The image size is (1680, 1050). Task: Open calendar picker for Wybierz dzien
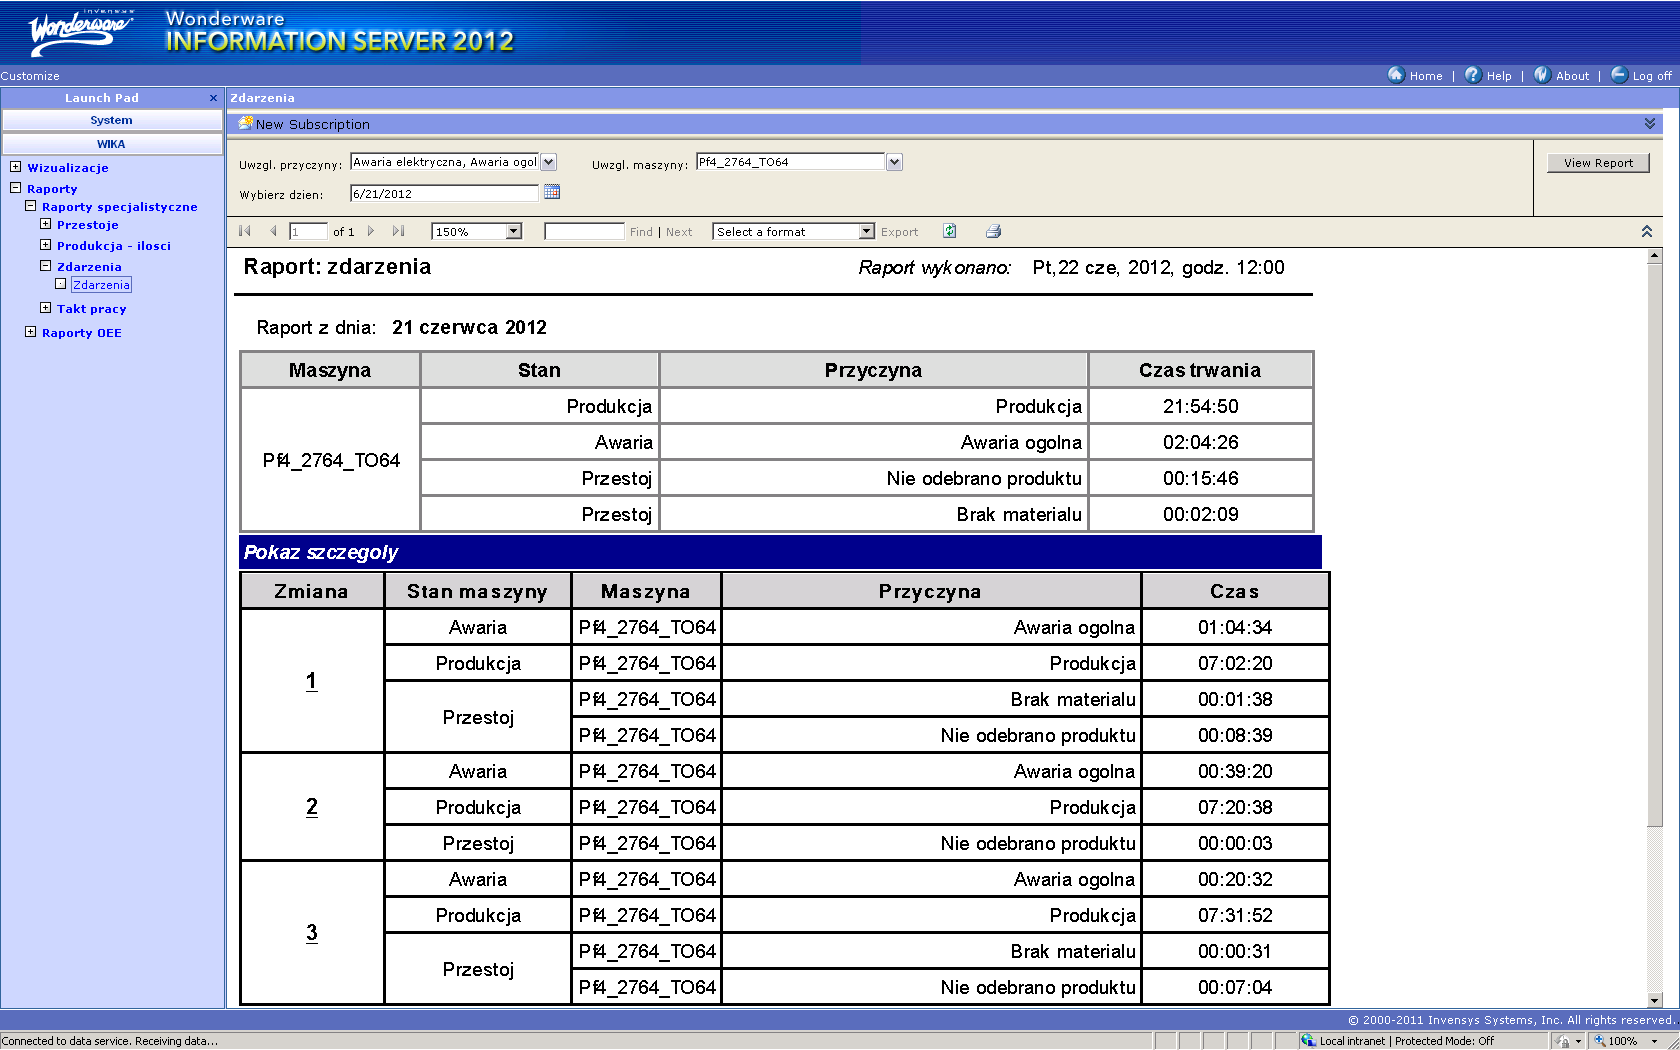[x=551, y=192]
